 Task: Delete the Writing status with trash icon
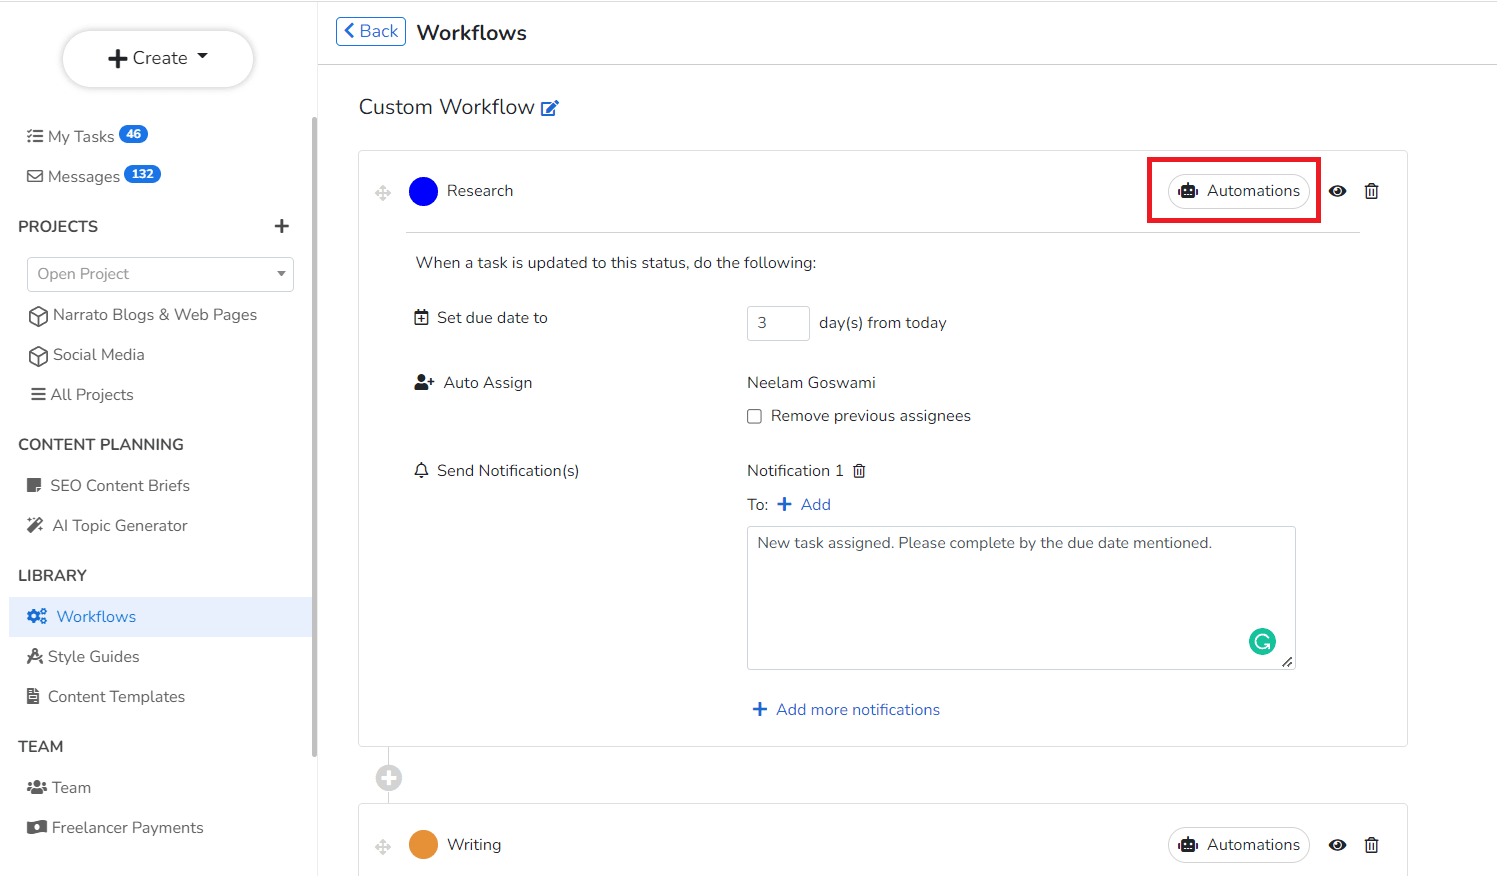(1371, 845)
